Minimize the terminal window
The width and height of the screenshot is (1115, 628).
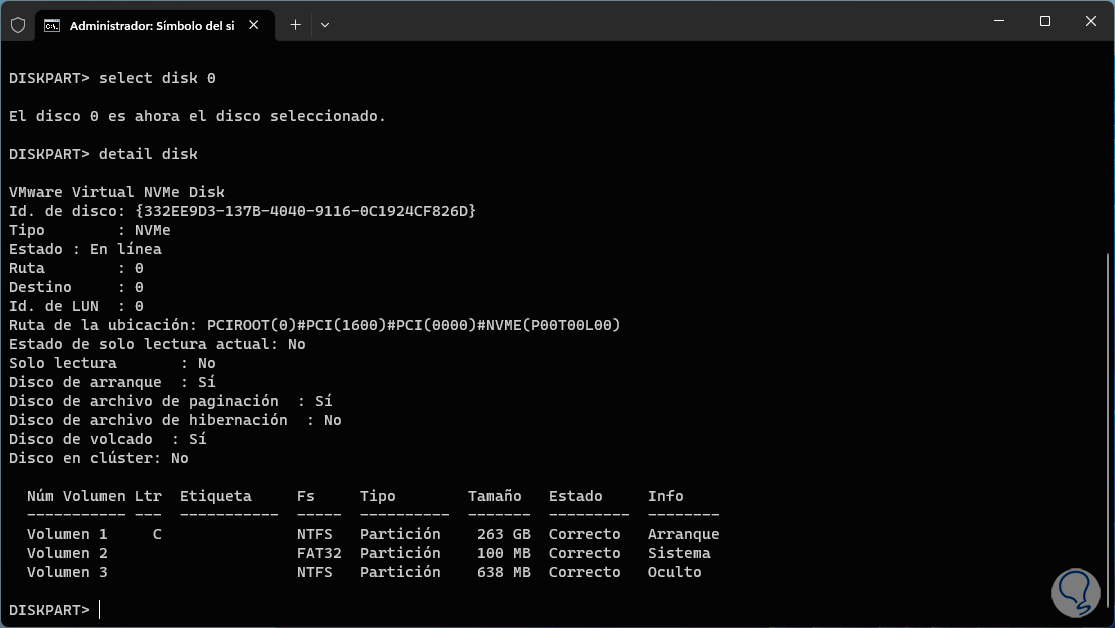[999, 21]
